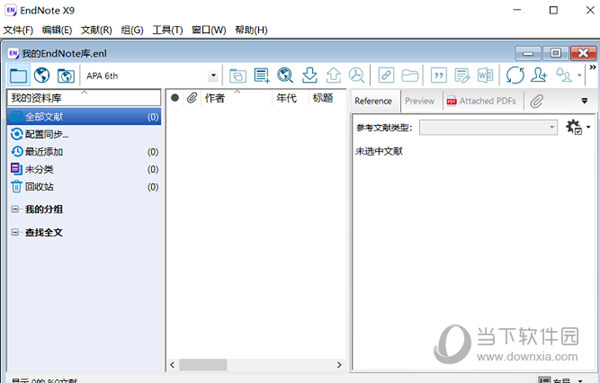This screenshot has width=600, height=383.
Task: Maximize the 我的EndNote库.enl library window
Action: (556, 53)
